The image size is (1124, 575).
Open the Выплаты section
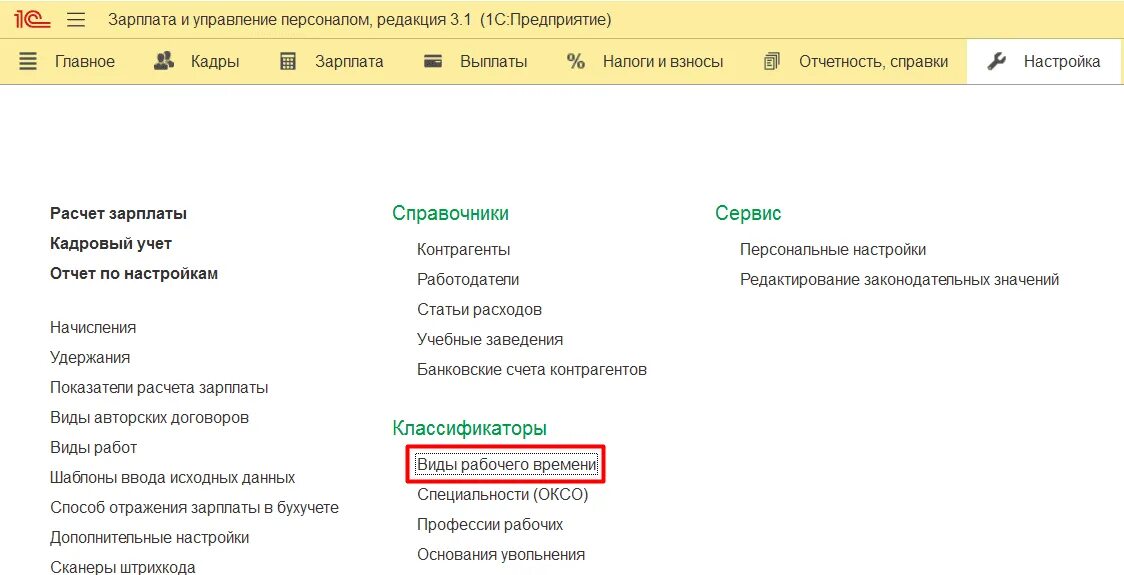[x=494, y=62]
